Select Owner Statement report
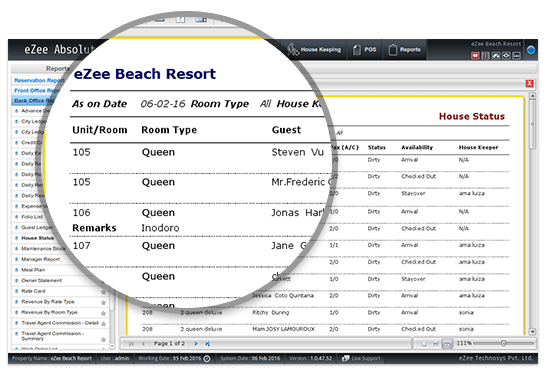 pyautogui.click(x=41, y=280)
